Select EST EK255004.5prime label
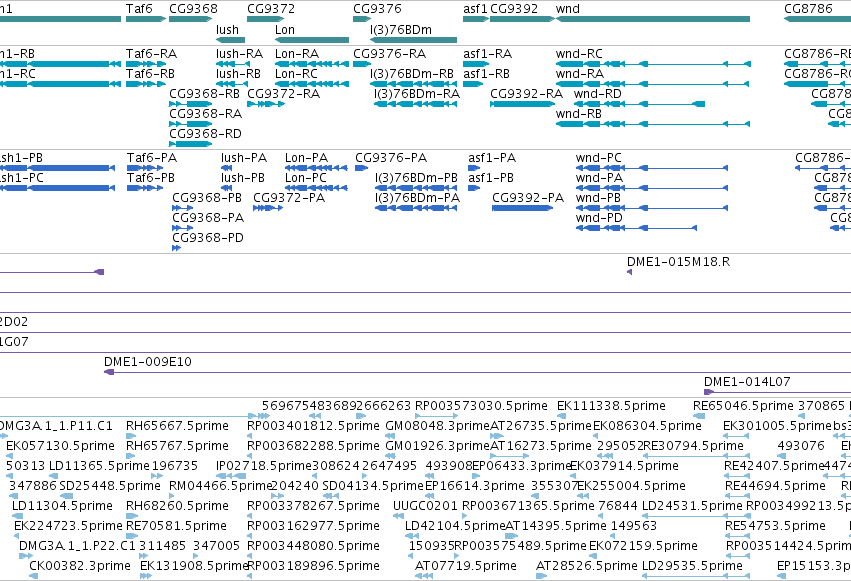The height and width of the screenshot is (581, 851). [631, 486]
